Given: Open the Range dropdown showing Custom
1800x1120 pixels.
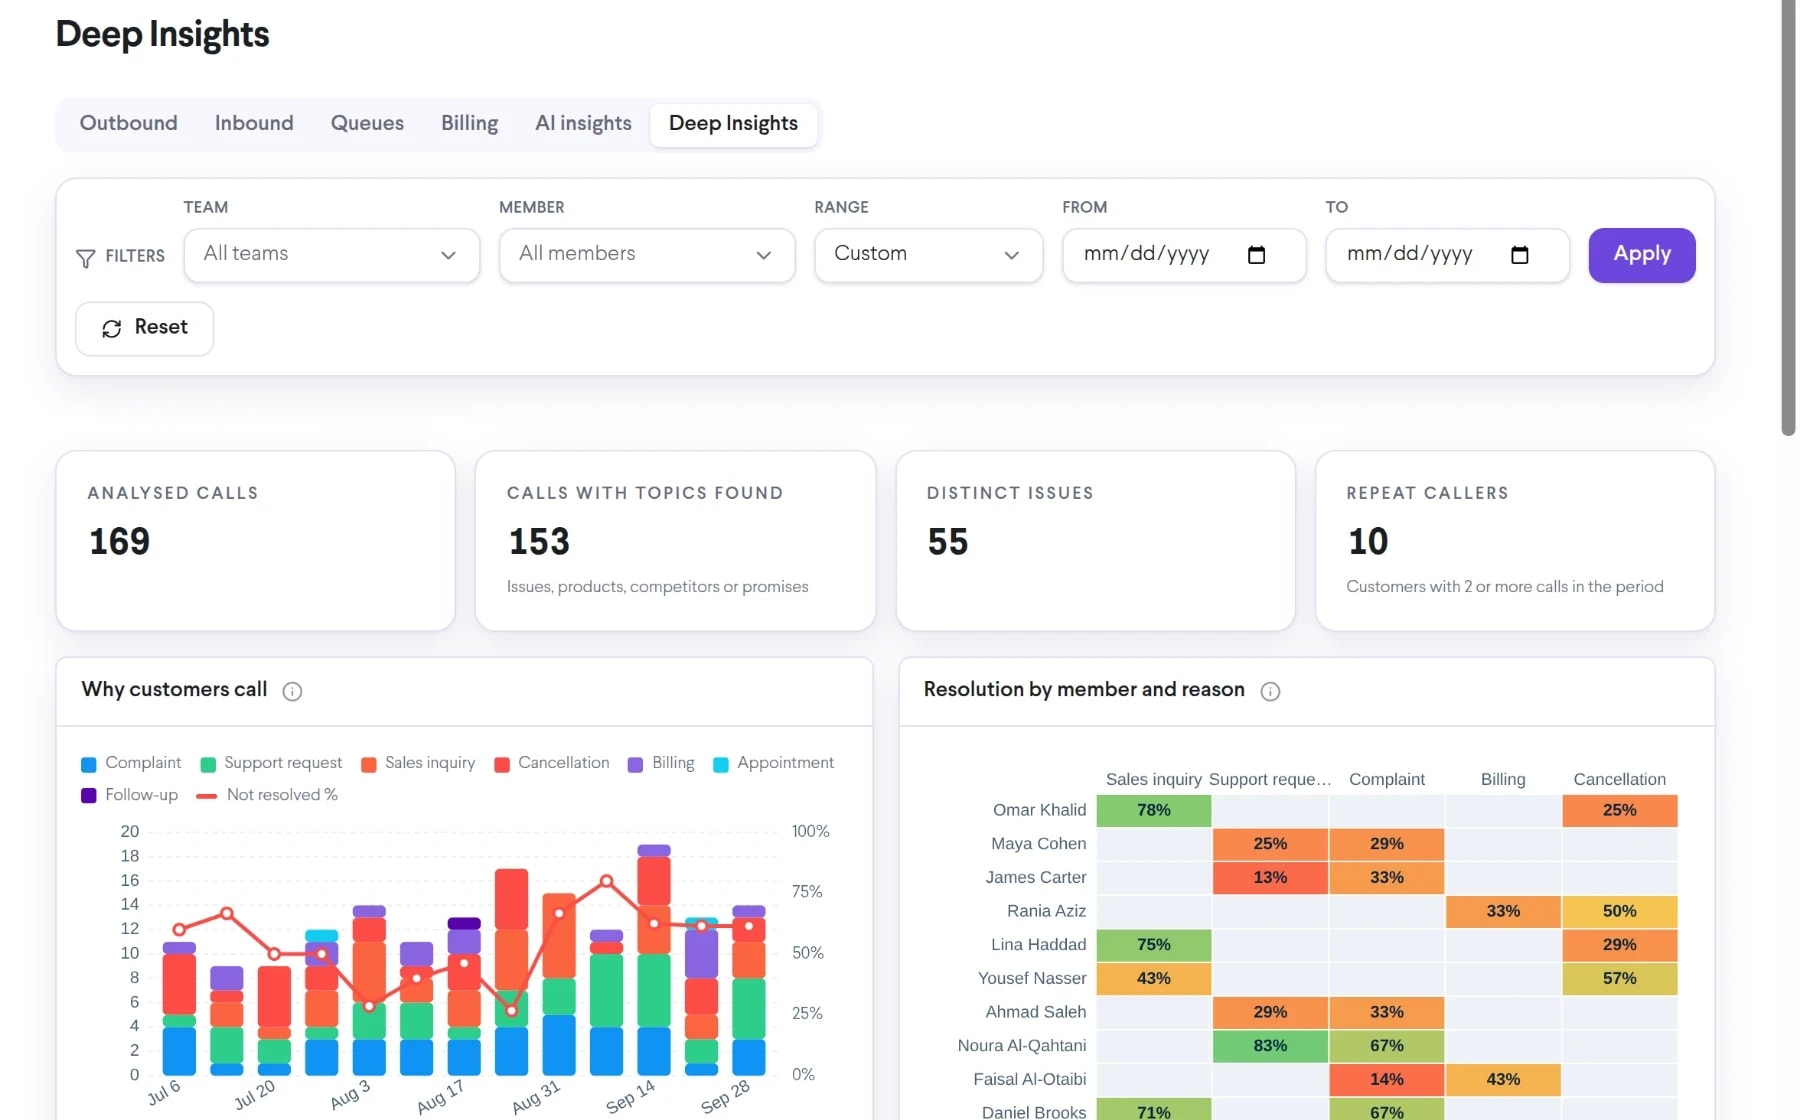Looking at the screenshot, I should click(929, 255).
